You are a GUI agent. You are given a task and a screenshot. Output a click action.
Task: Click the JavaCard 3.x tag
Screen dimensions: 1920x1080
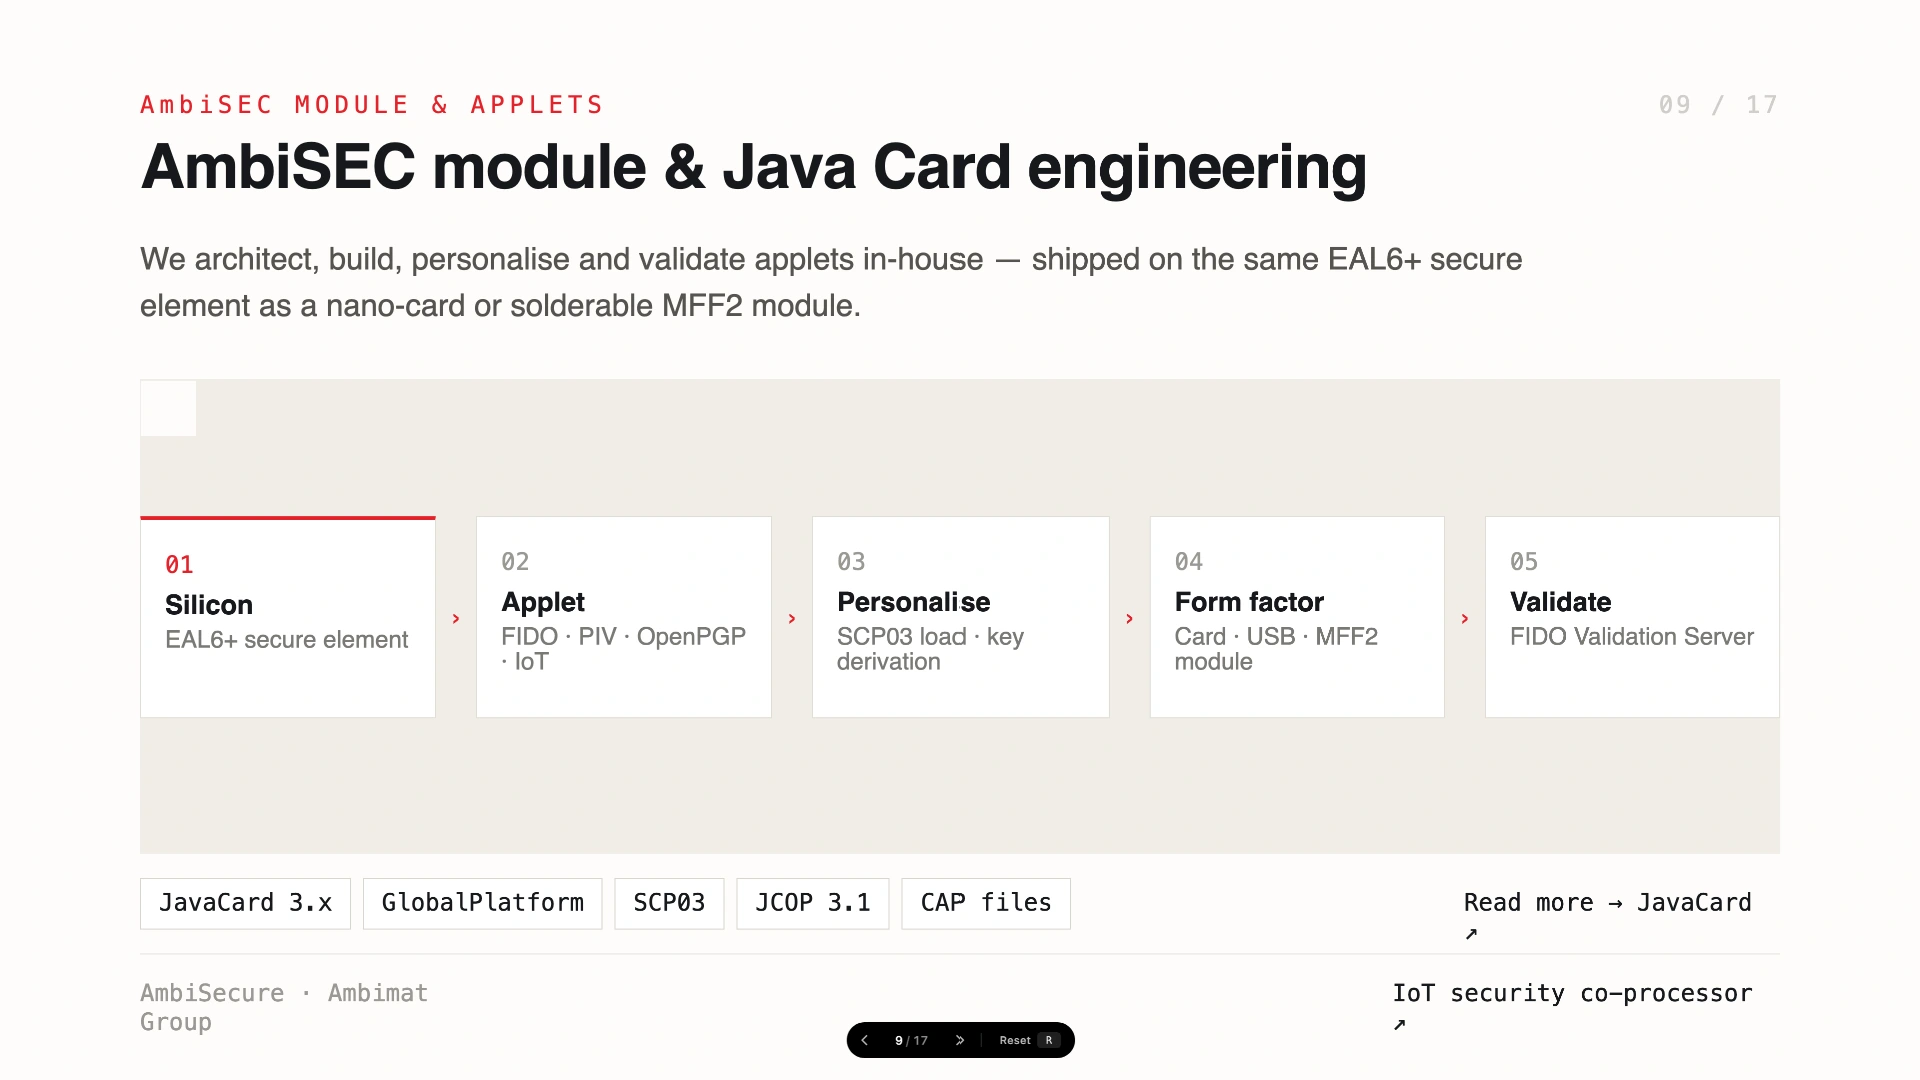click(x=245, y=903)
